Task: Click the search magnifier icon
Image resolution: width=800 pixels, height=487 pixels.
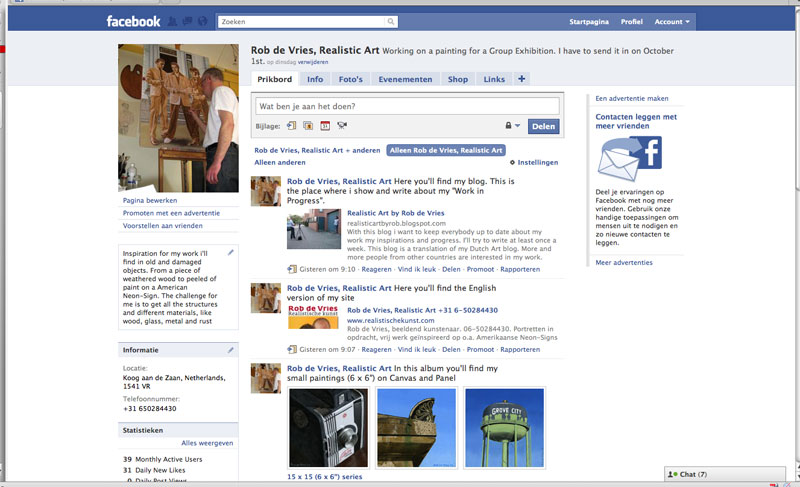Action: tap(391, 21)
